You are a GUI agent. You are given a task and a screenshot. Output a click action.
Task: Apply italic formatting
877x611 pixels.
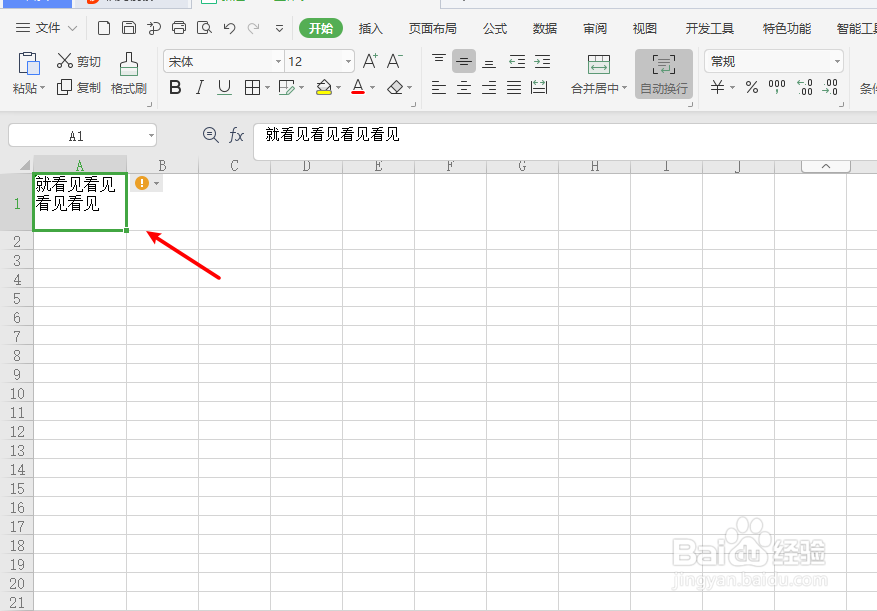coord(199,88)
